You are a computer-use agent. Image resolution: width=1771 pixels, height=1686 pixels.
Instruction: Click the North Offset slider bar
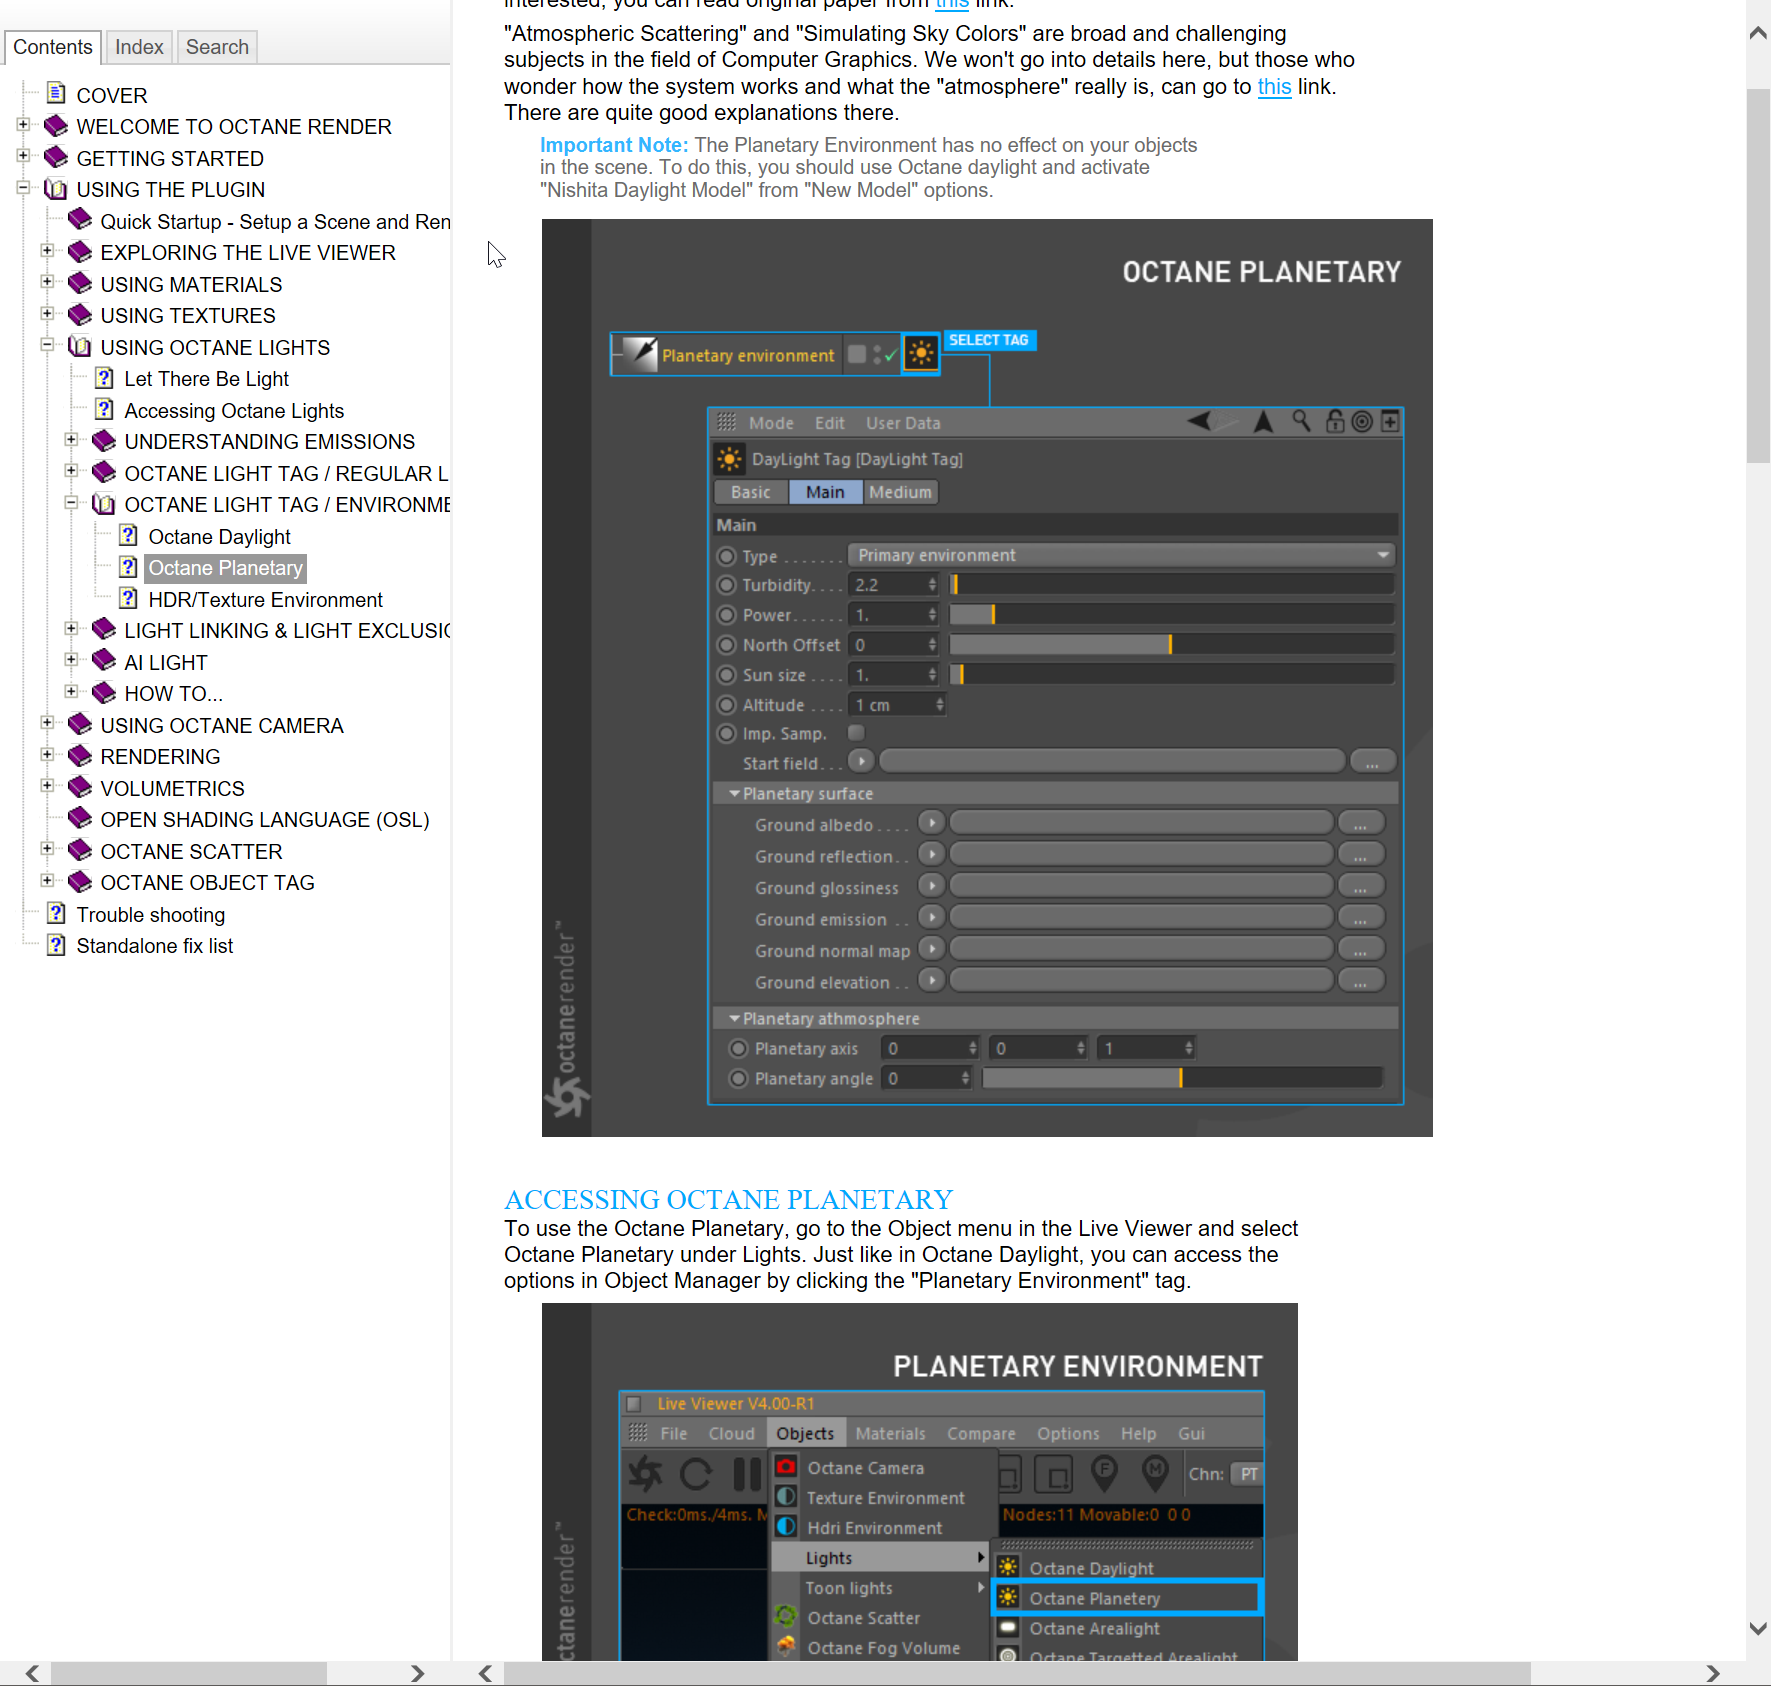[x=1171, y=645]
